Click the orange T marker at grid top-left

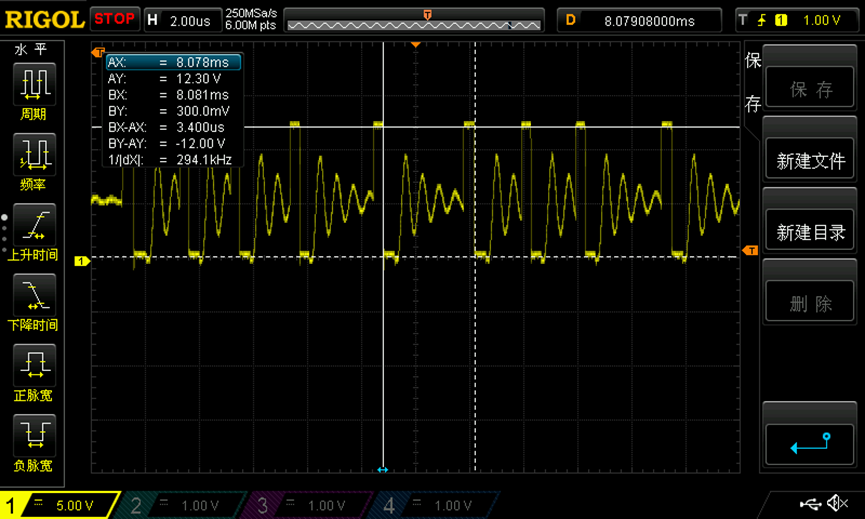point(98,52)
